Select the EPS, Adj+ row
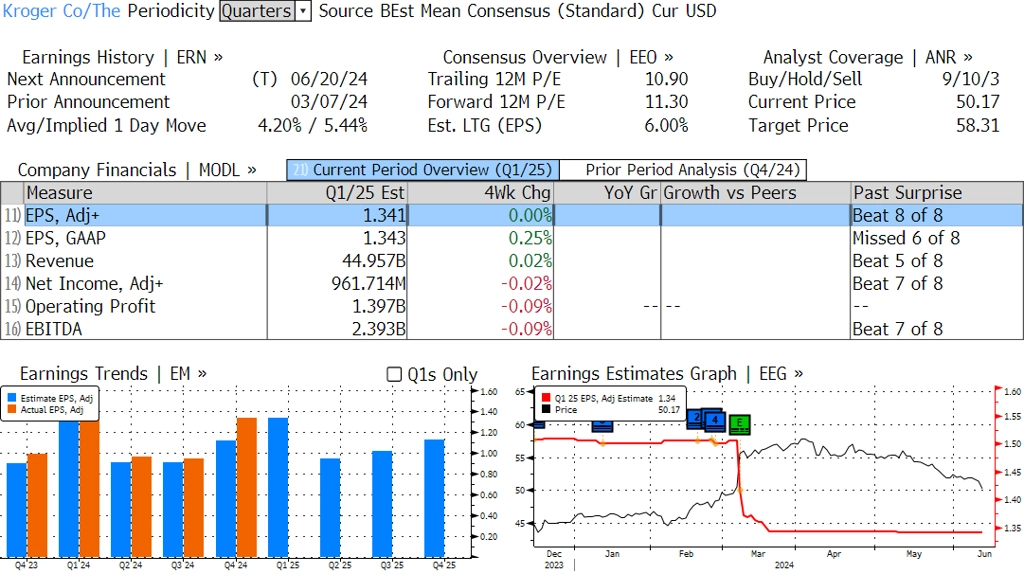Image resolution: width=1024 pixels, height=574 pixels. [512, 215]
